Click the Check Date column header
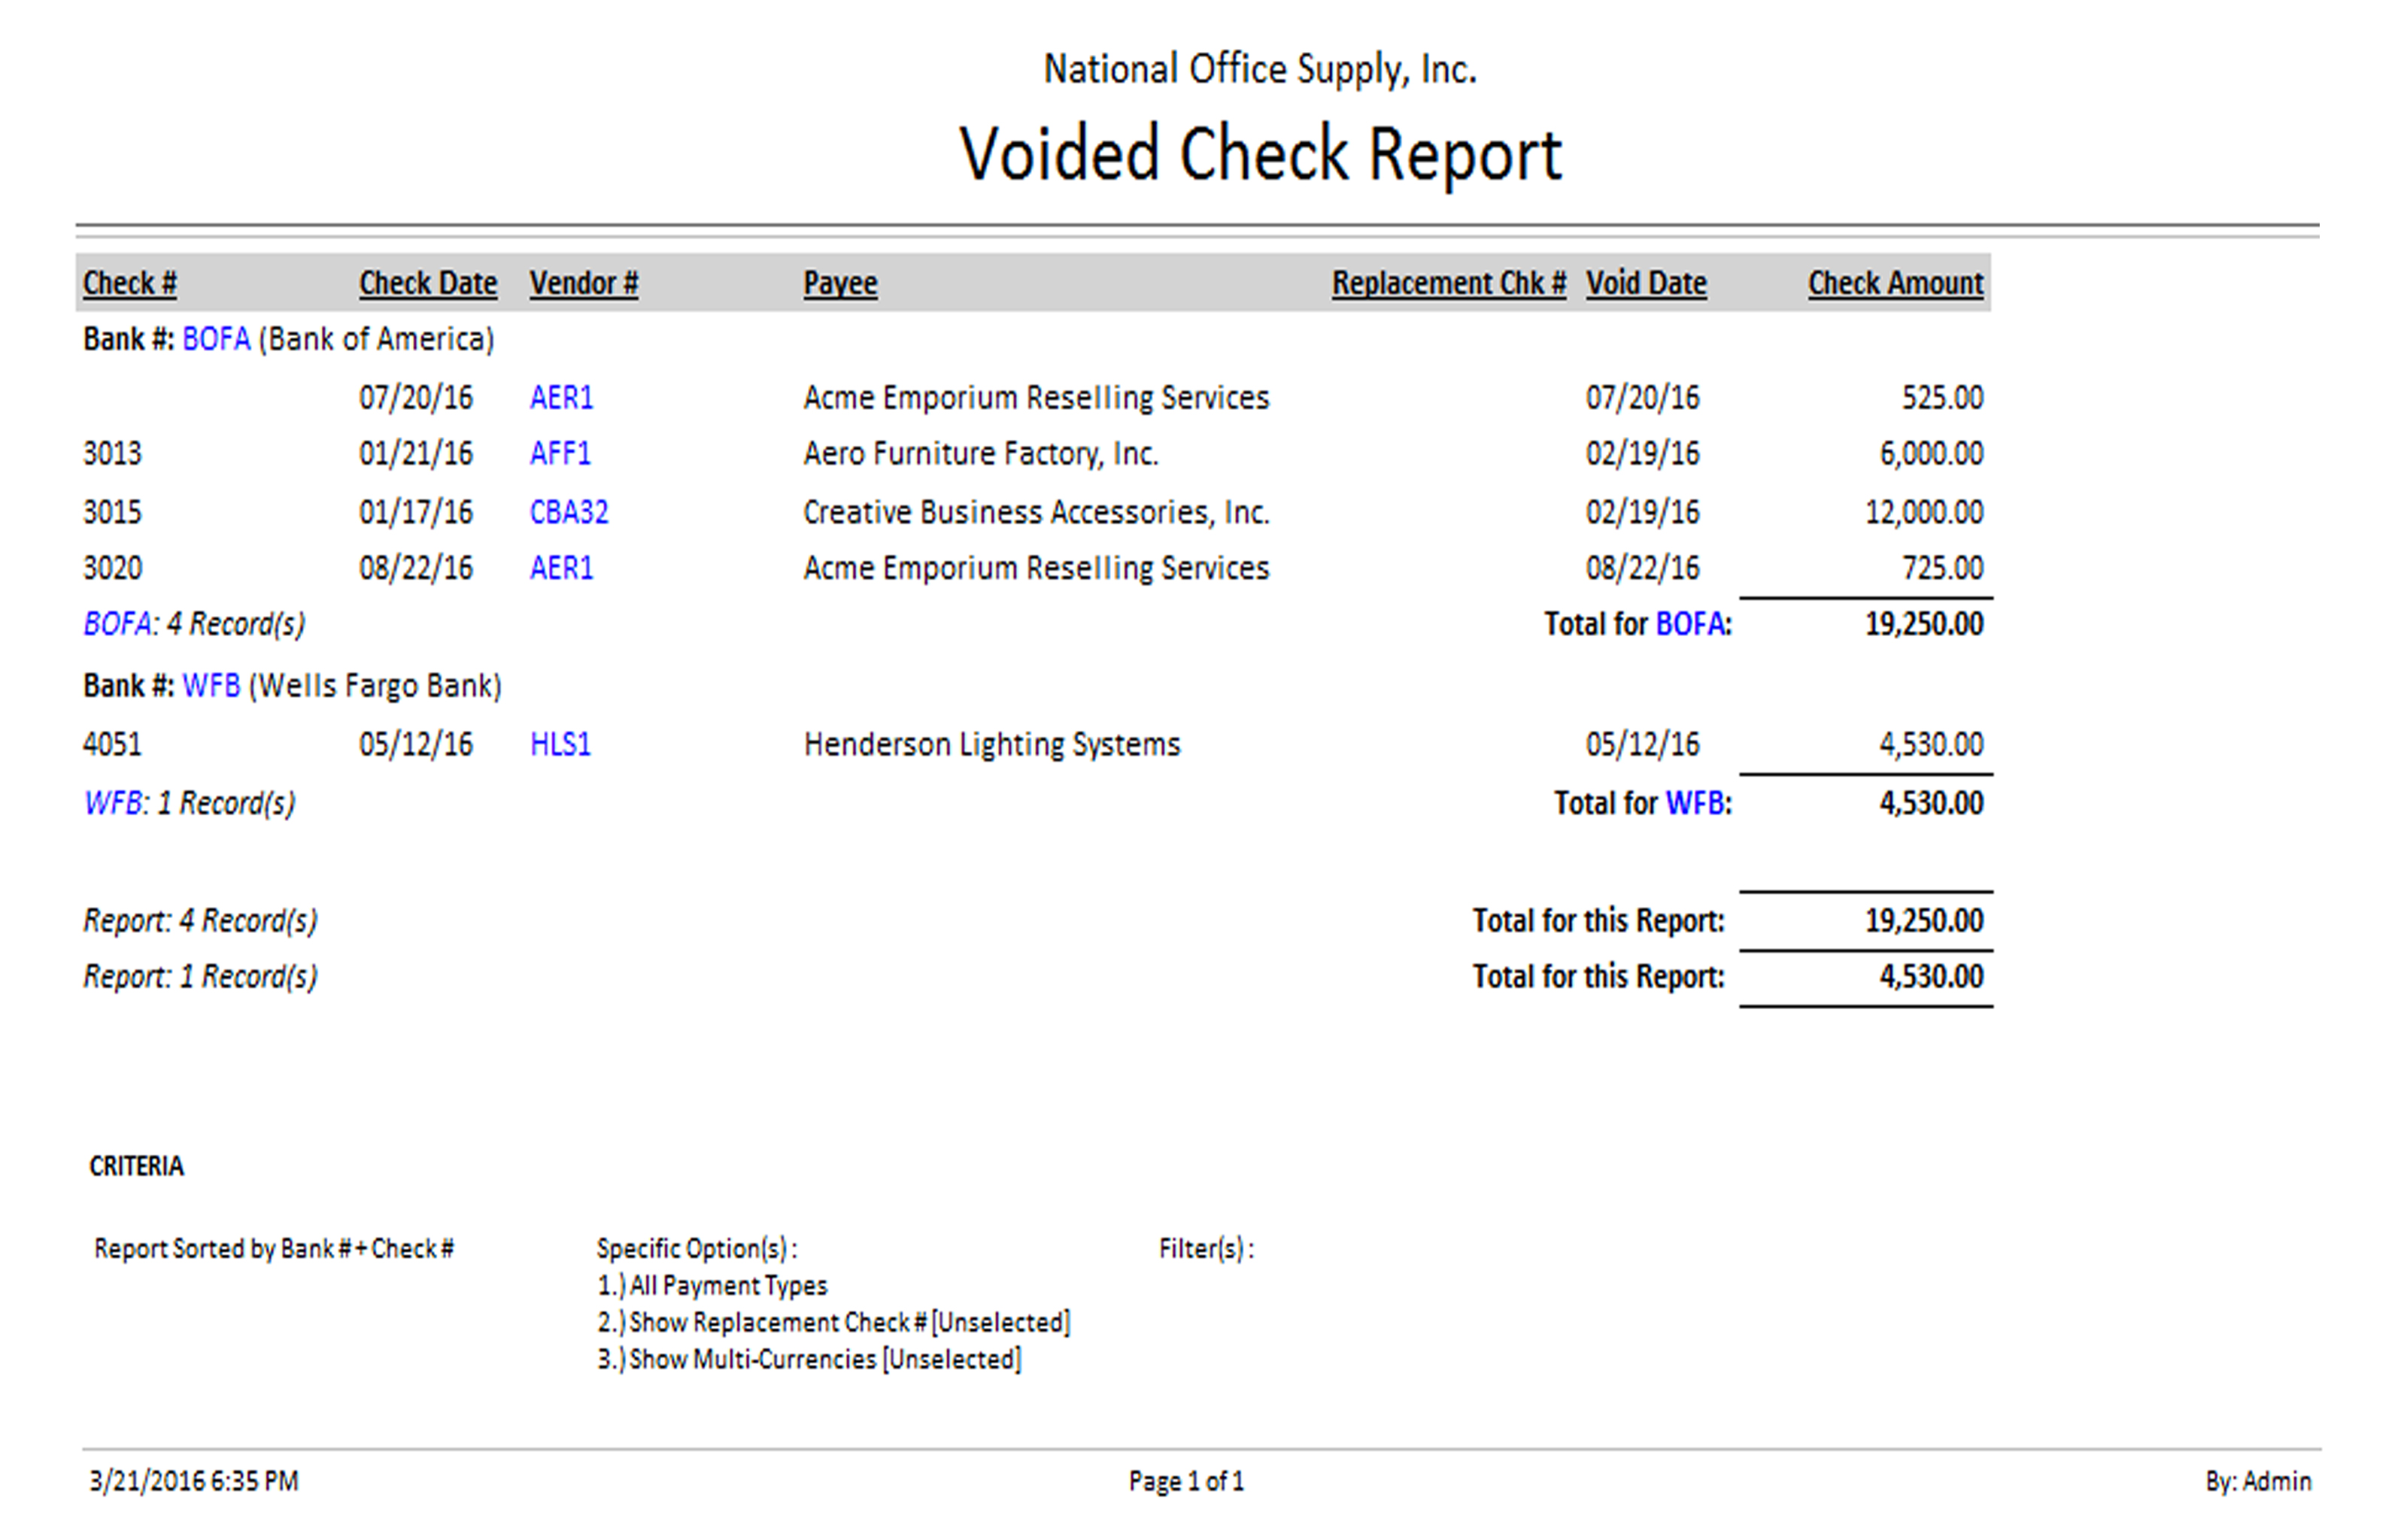Viewport: 2407px width, 1540px height. (427, 283)
